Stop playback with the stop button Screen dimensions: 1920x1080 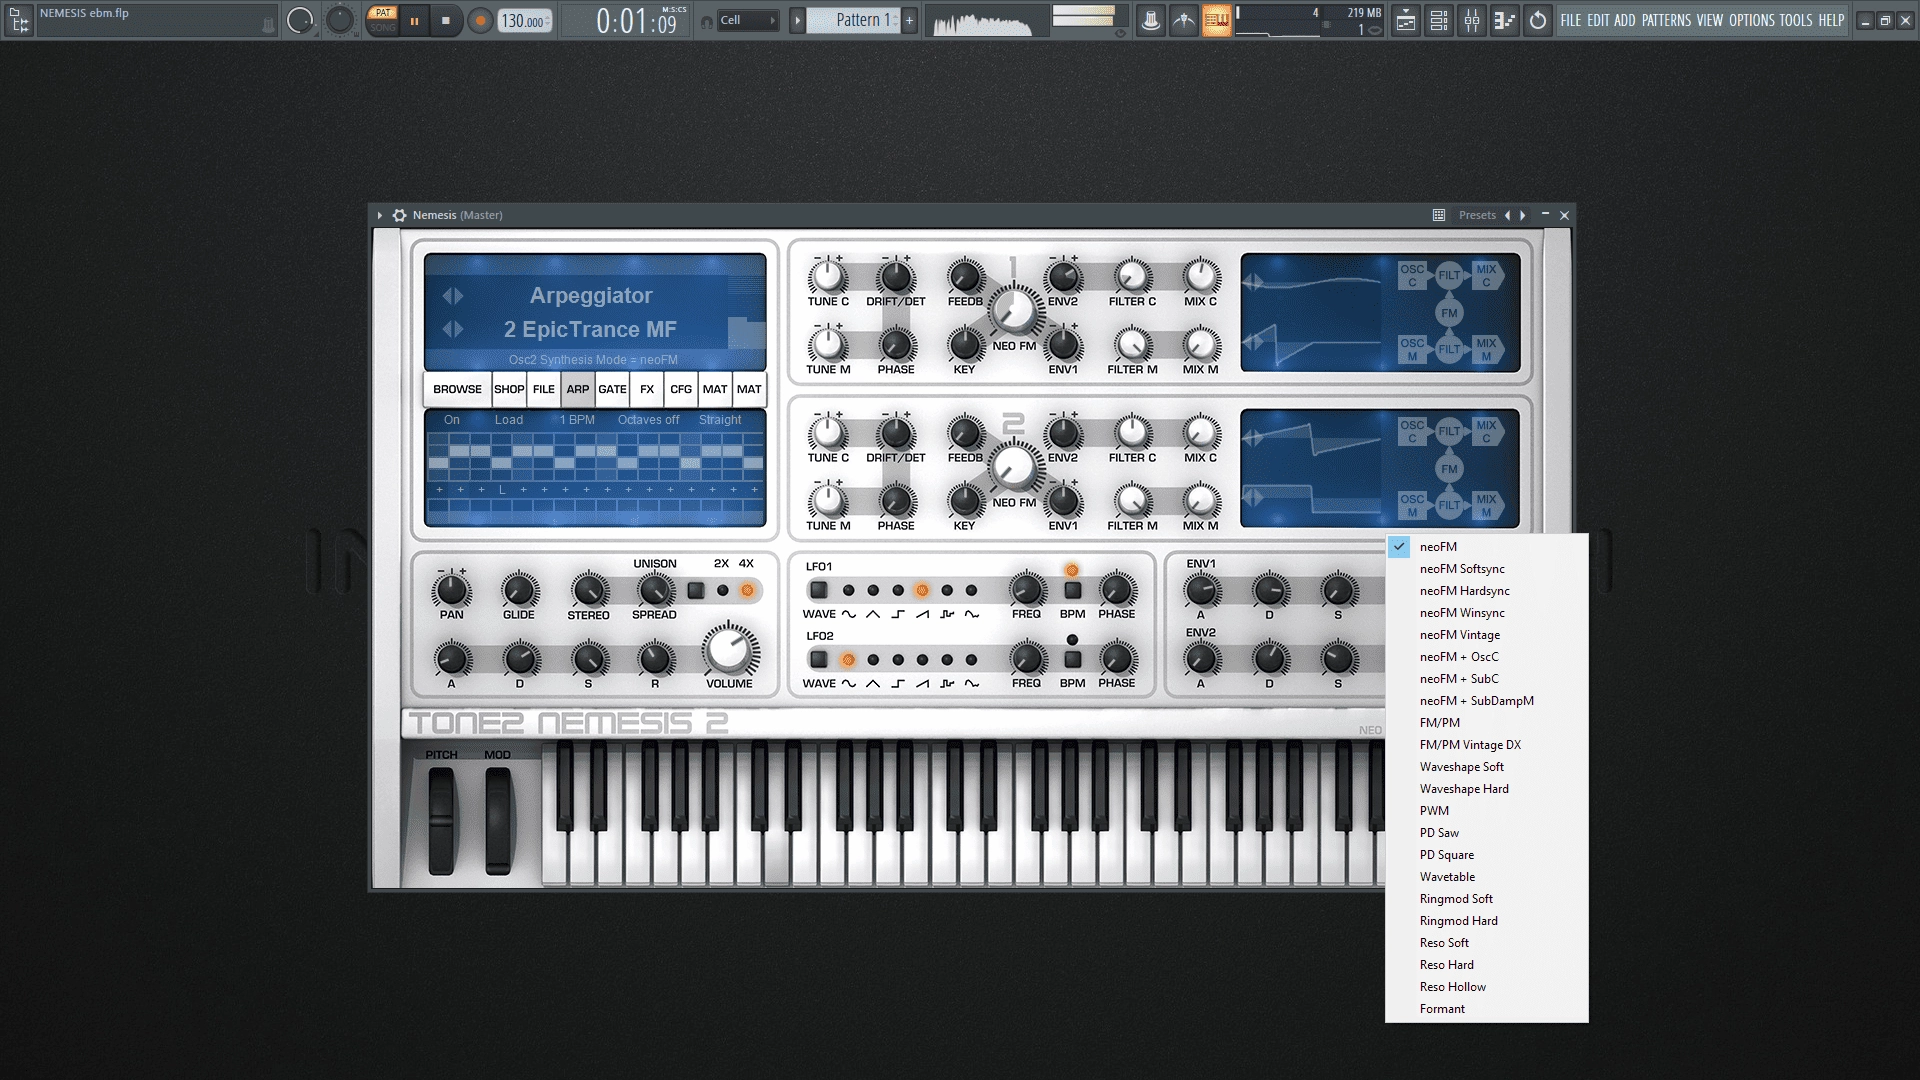tap(446, 21)
